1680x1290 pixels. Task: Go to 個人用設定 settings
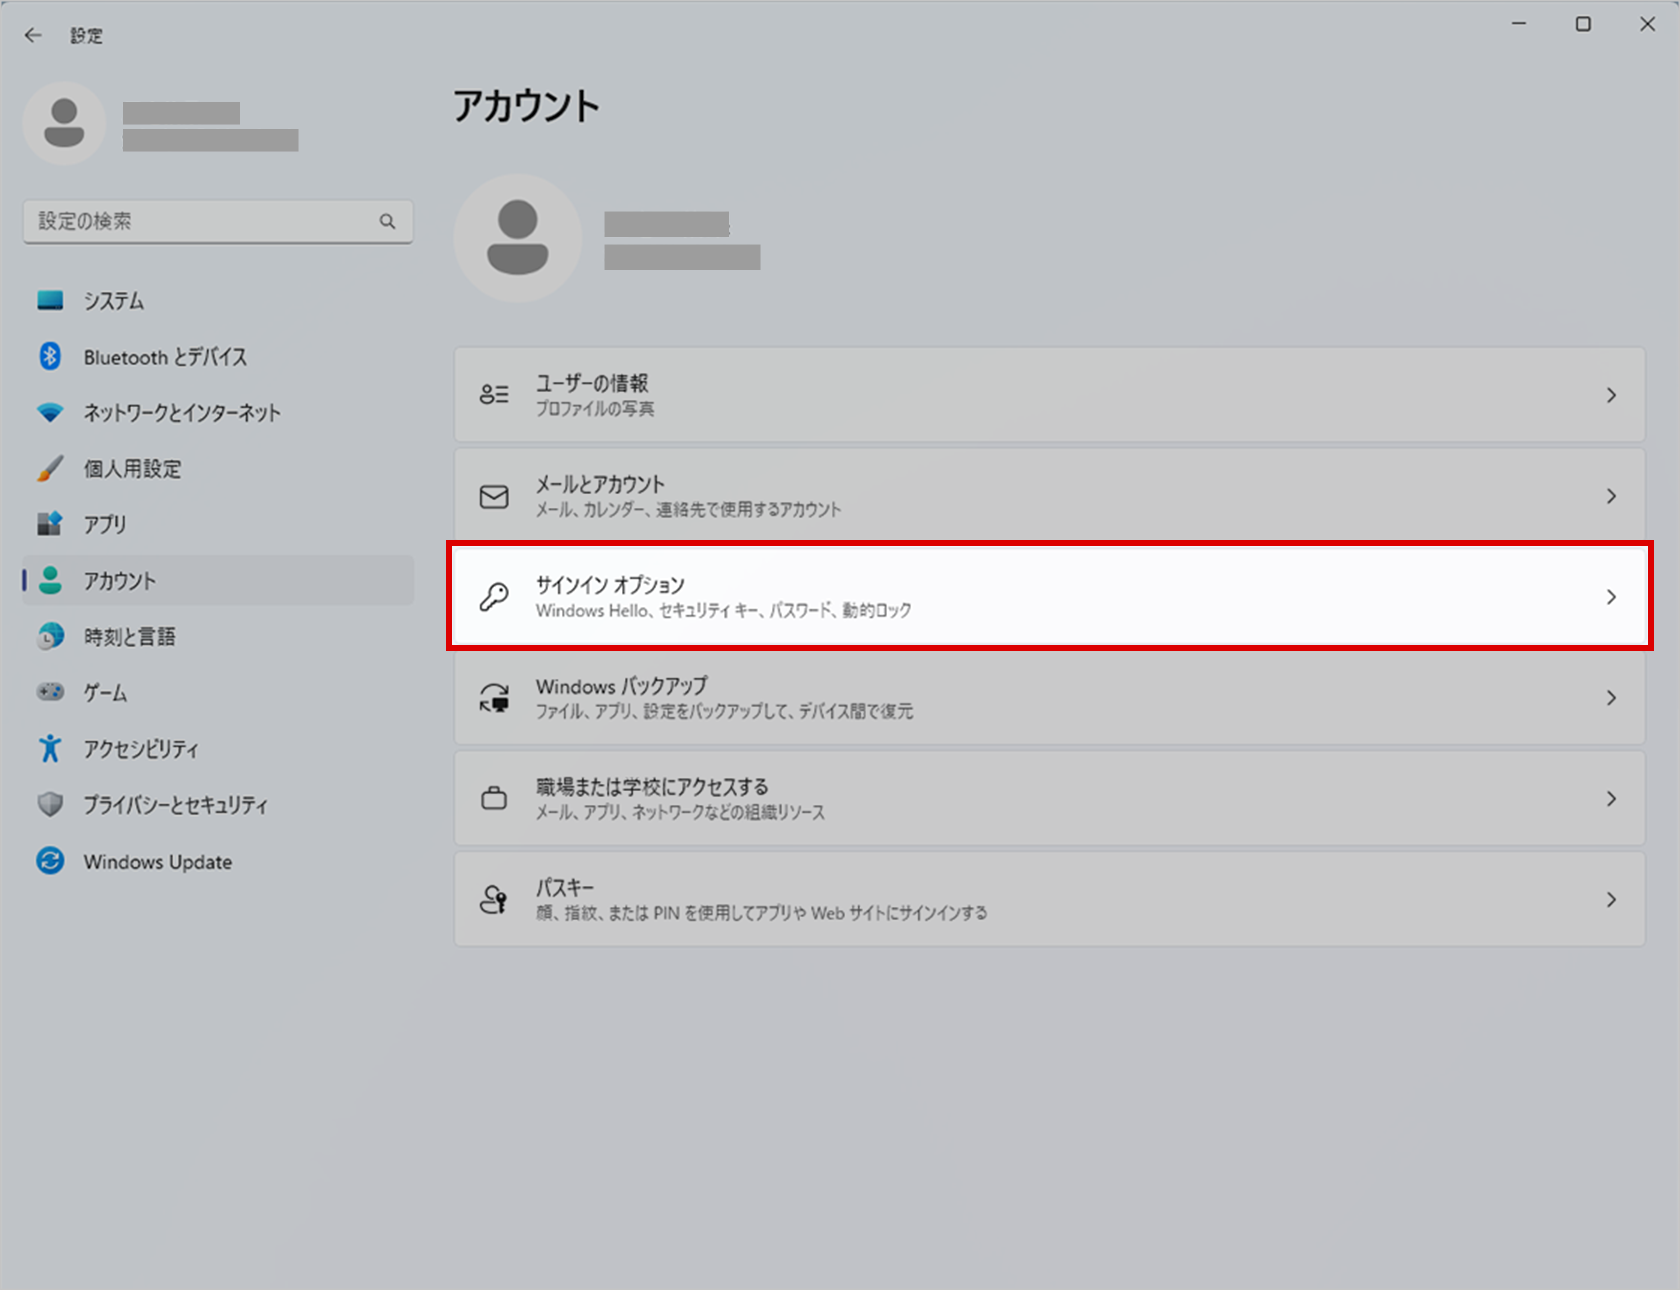pyautogui.click(x=133, y=469)
